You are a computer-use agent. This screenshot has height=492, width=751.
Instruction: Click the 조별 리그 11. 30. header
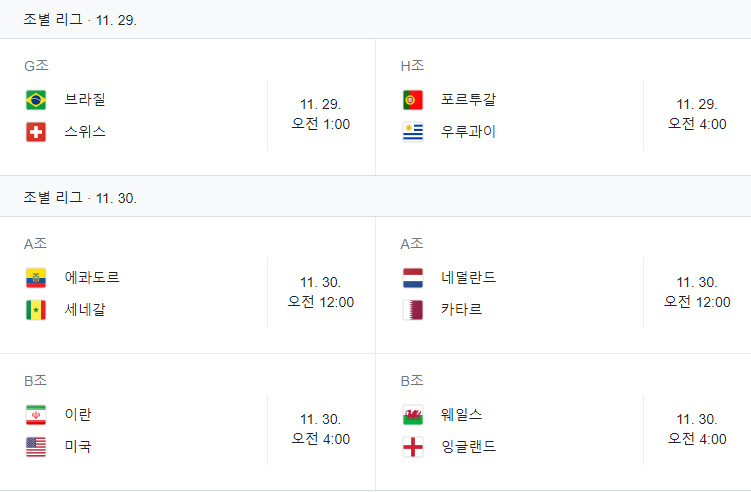(x=80, y=198)
